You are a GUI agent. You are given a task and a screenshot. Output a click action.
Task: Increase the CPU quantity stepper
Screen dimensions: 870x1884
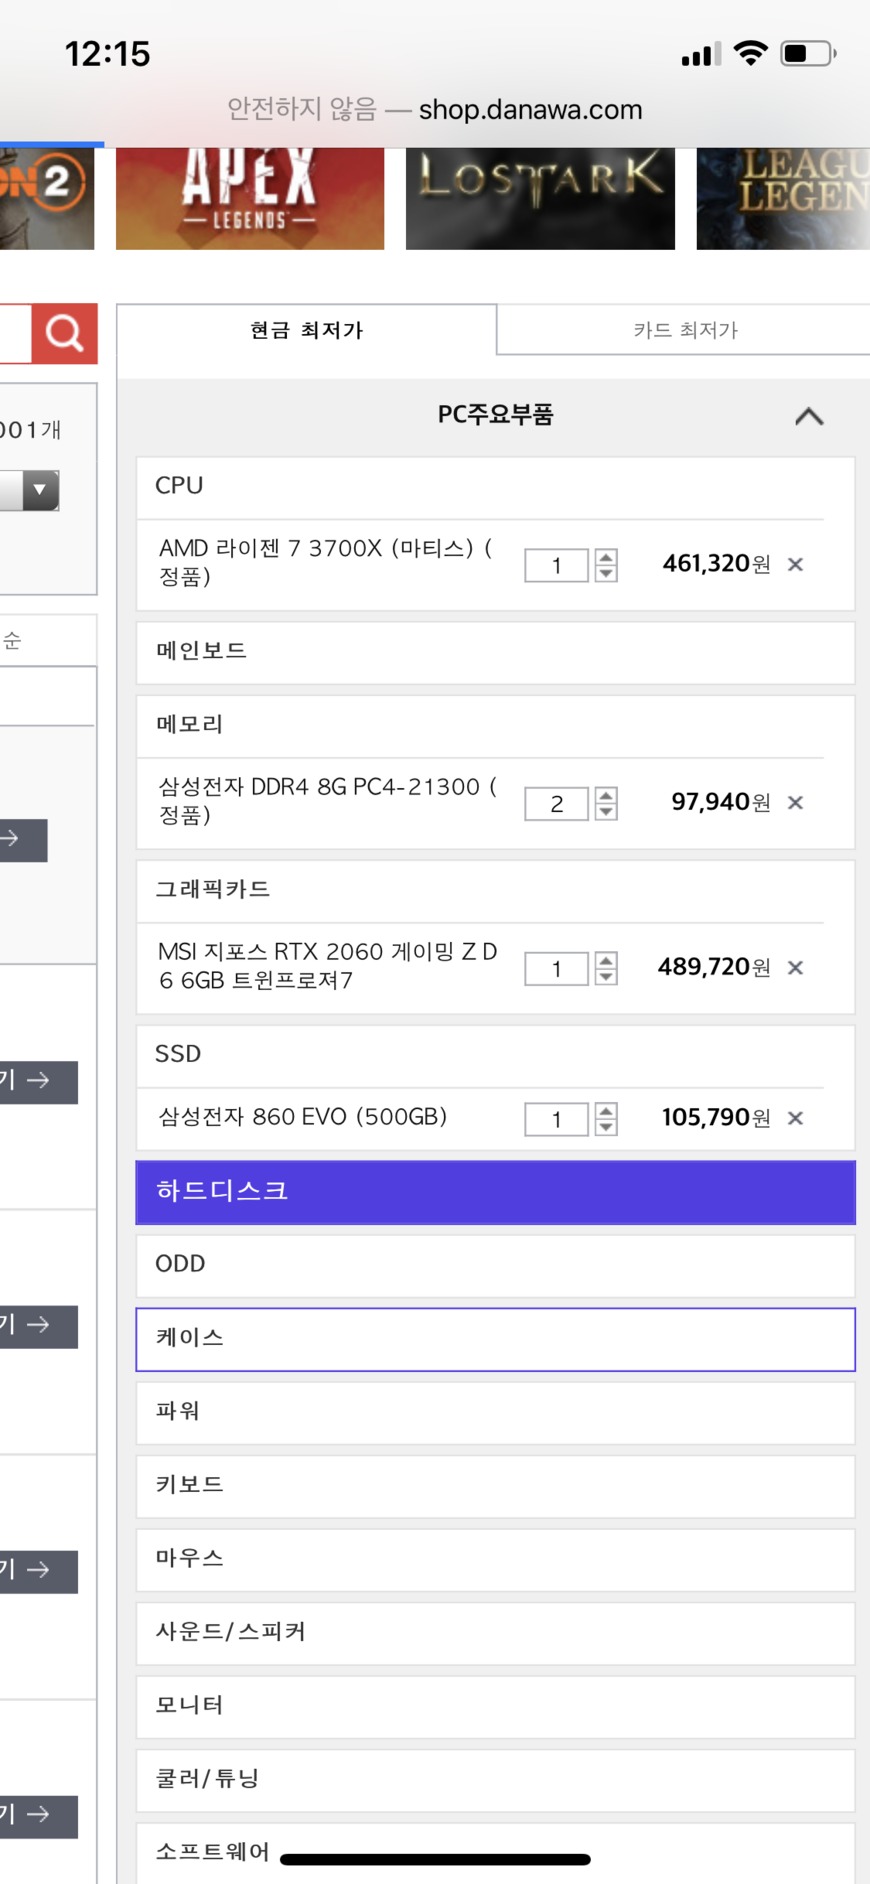tap(606, 557)
